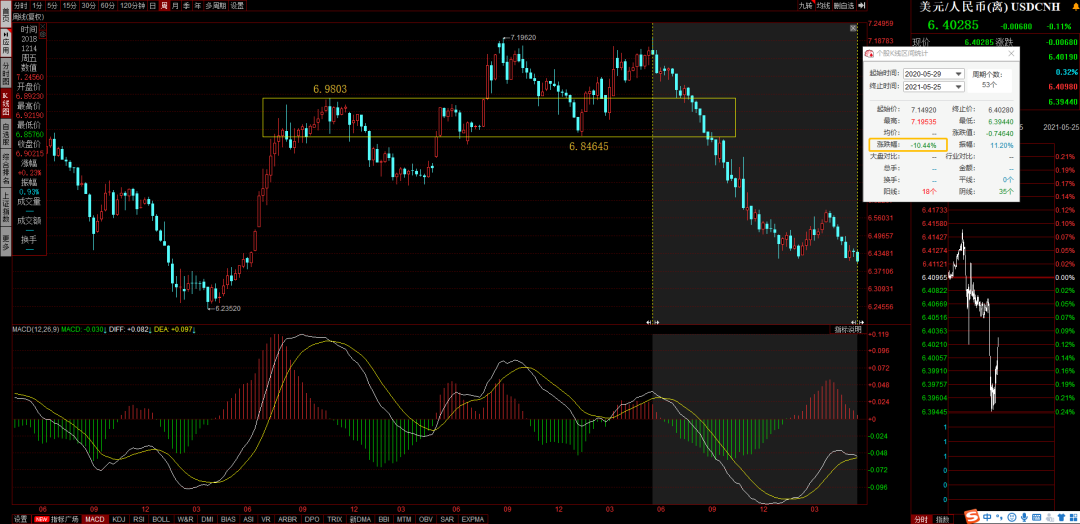Click the Sogou emoji face icon
Image resolution: width=1080 pixels, height=524 pixels.
[x=1012, y=517]
